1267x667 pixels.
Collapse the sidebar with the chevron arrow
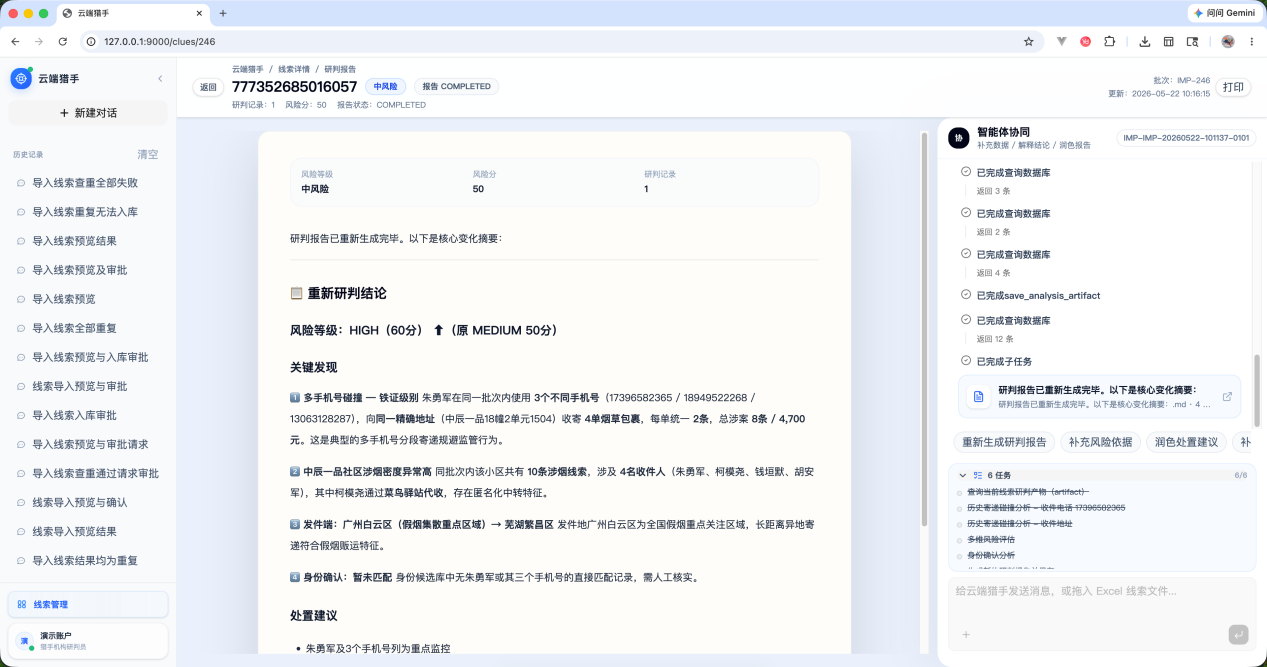click(x=160, y=78)
